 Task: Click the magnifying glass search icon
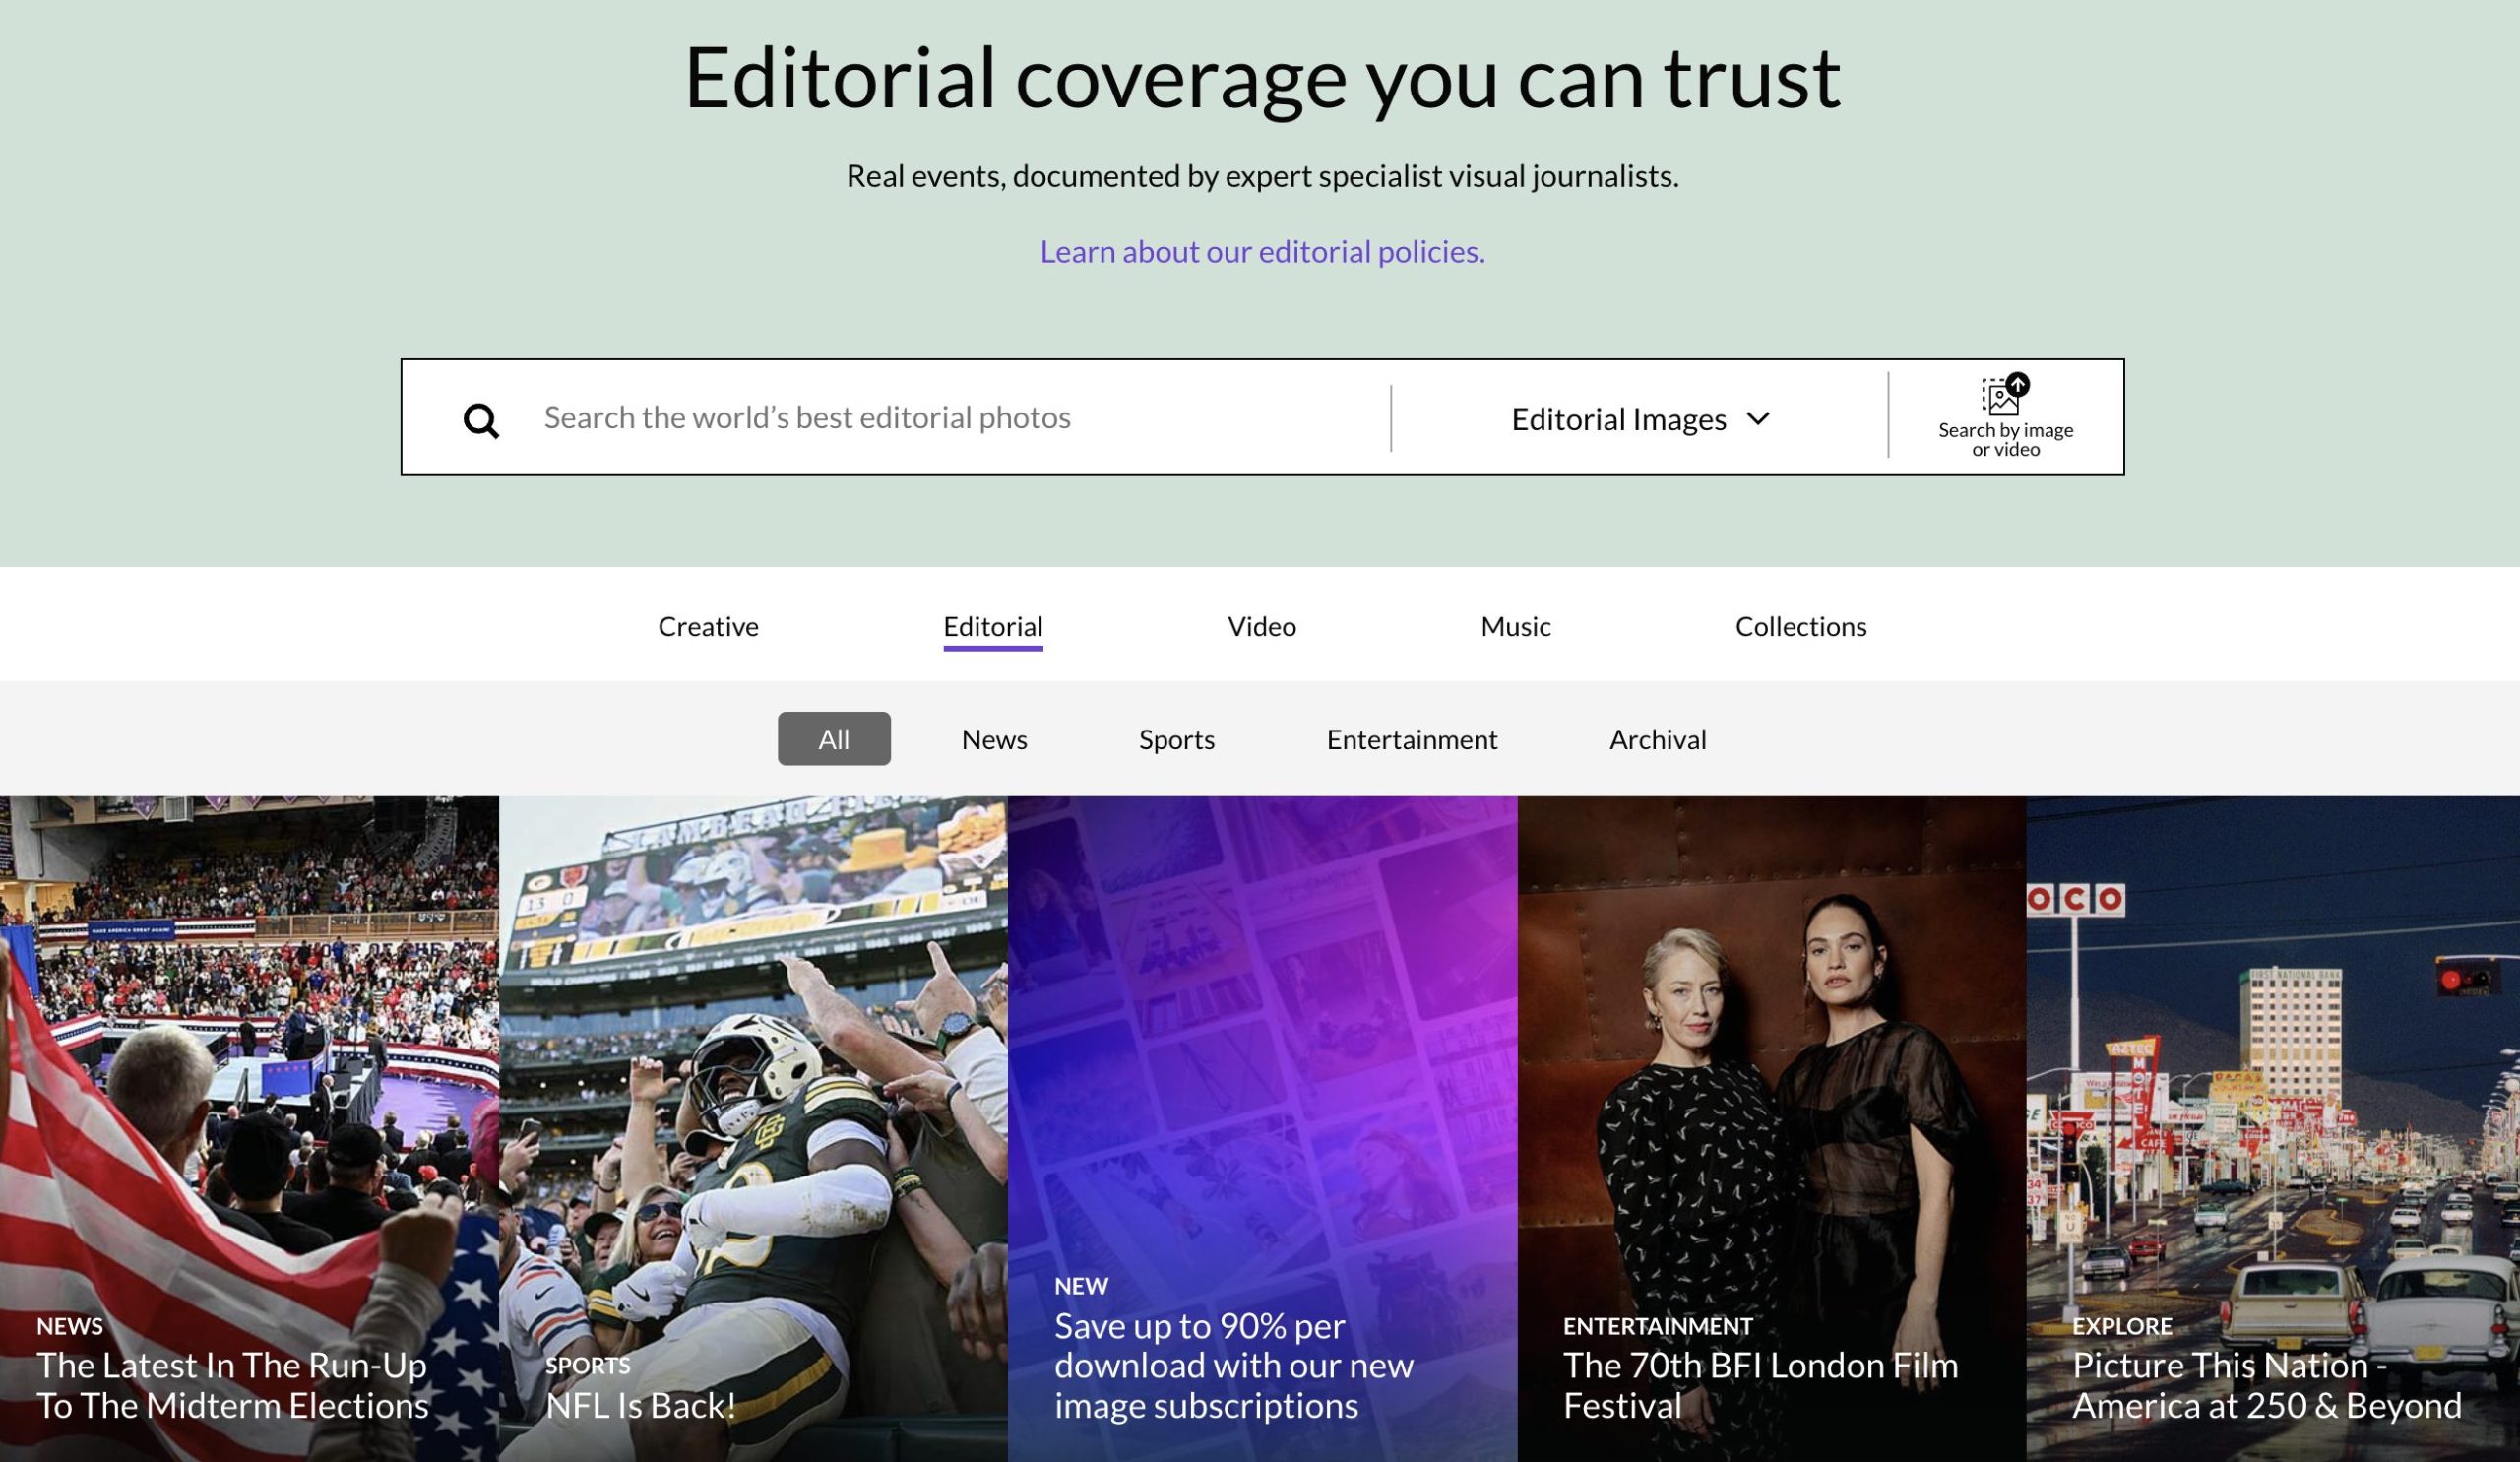tap(481, 420)
